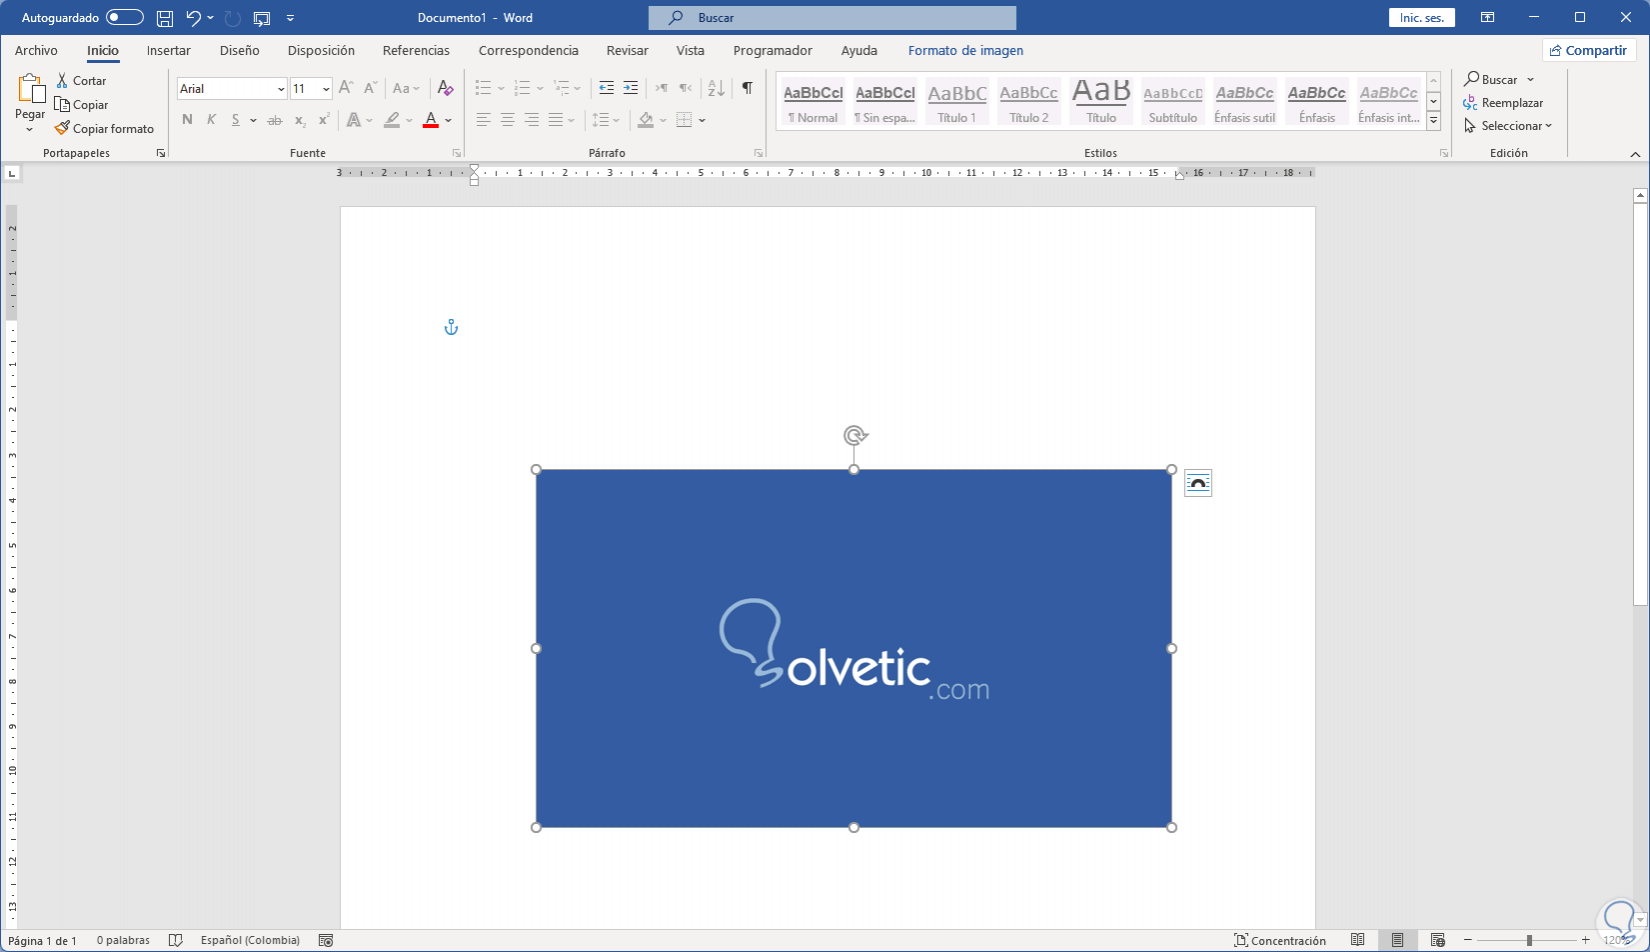Collapse the ribbon with the chevron
The image size is (1650, 952).
pyautogui.click(x=1635, y=154)
